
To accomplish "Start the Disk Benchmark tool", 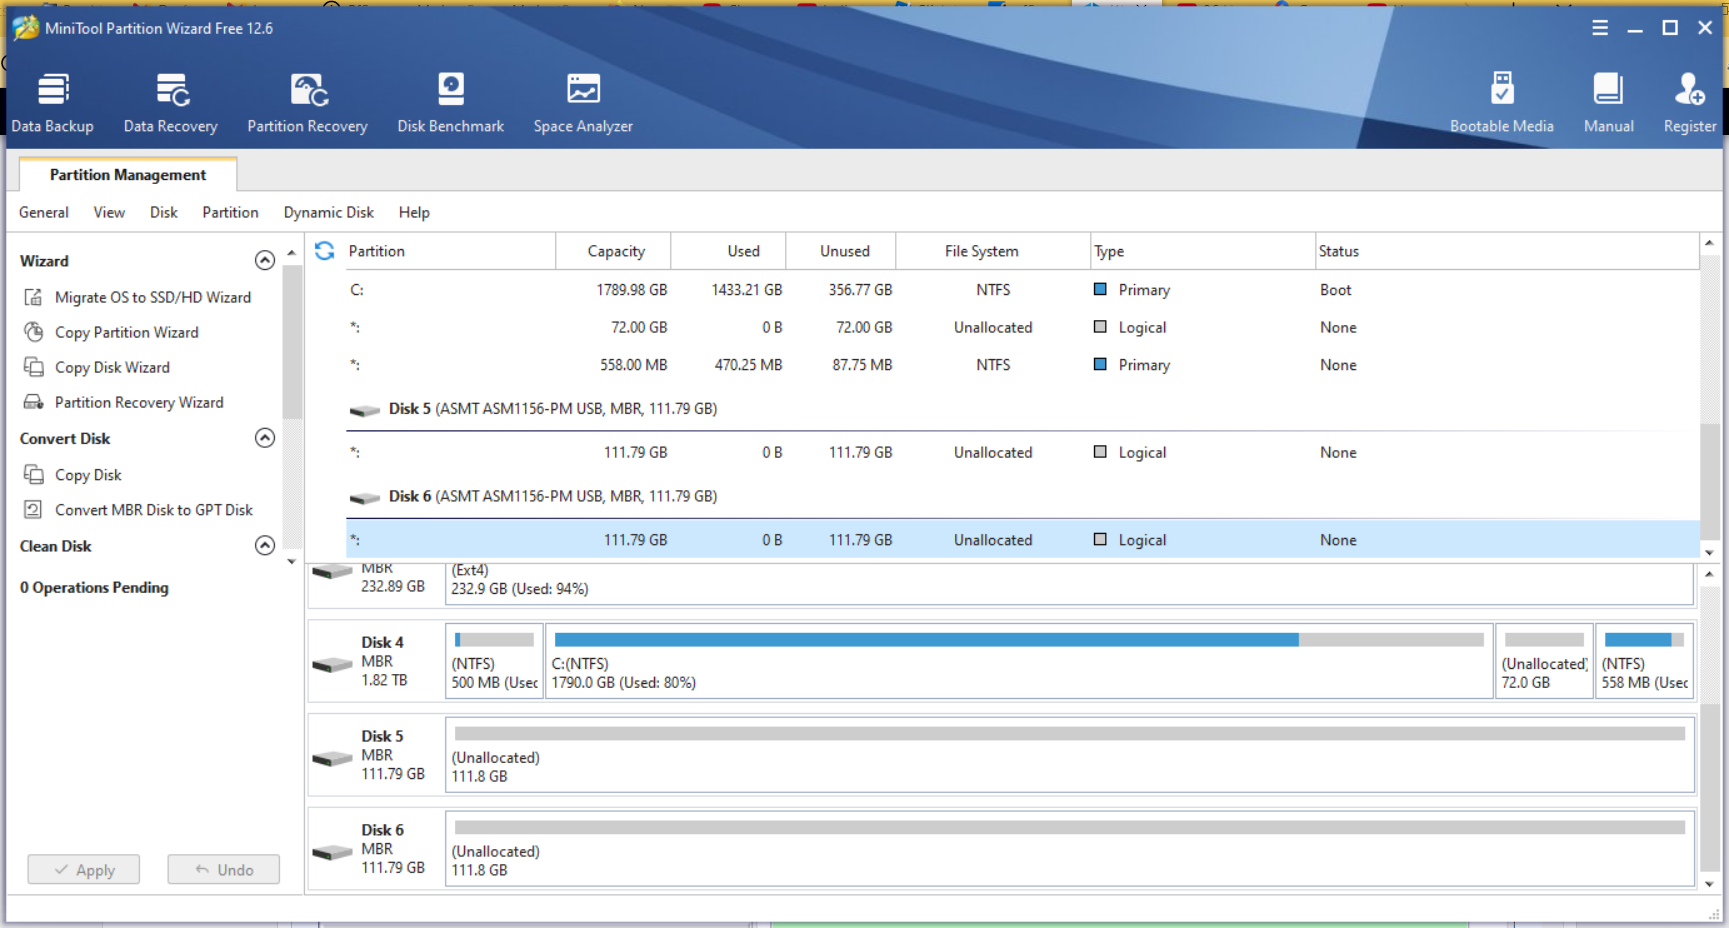I will pos(450,102).
